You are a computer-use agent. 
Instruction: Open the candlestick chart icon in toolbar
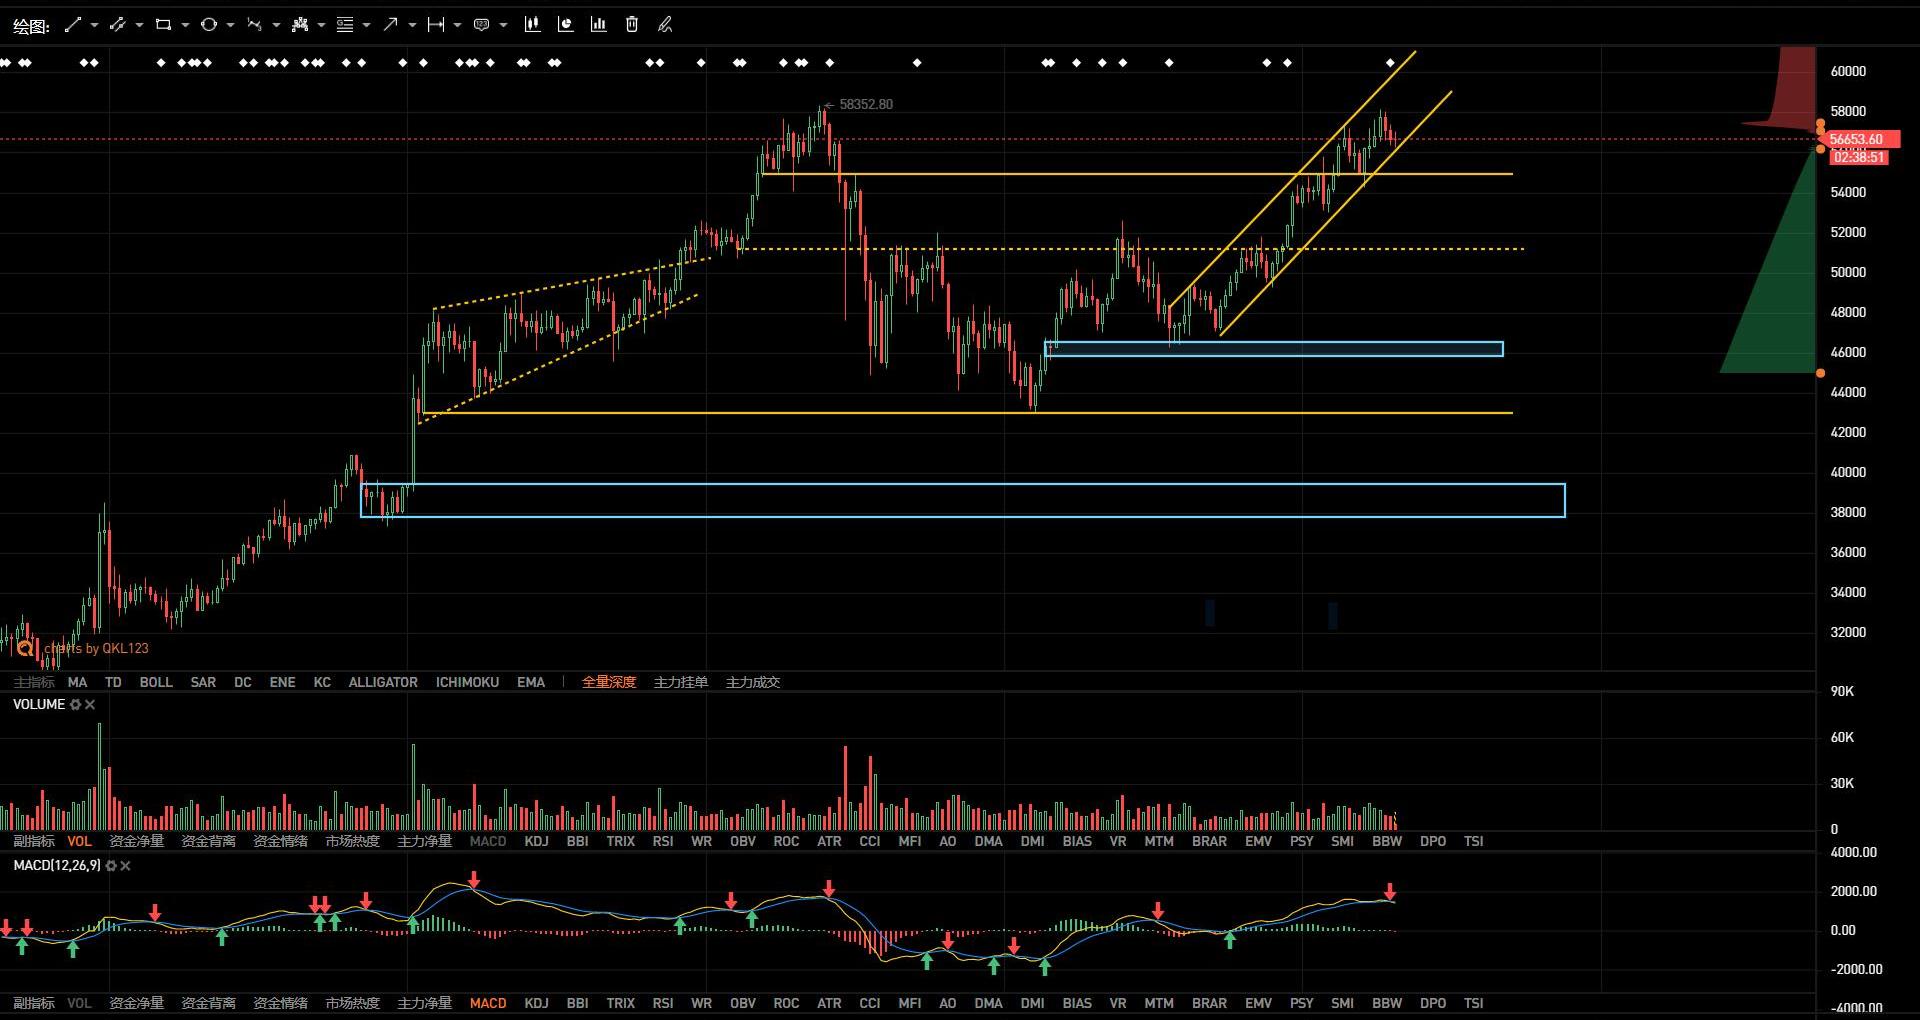532,25
